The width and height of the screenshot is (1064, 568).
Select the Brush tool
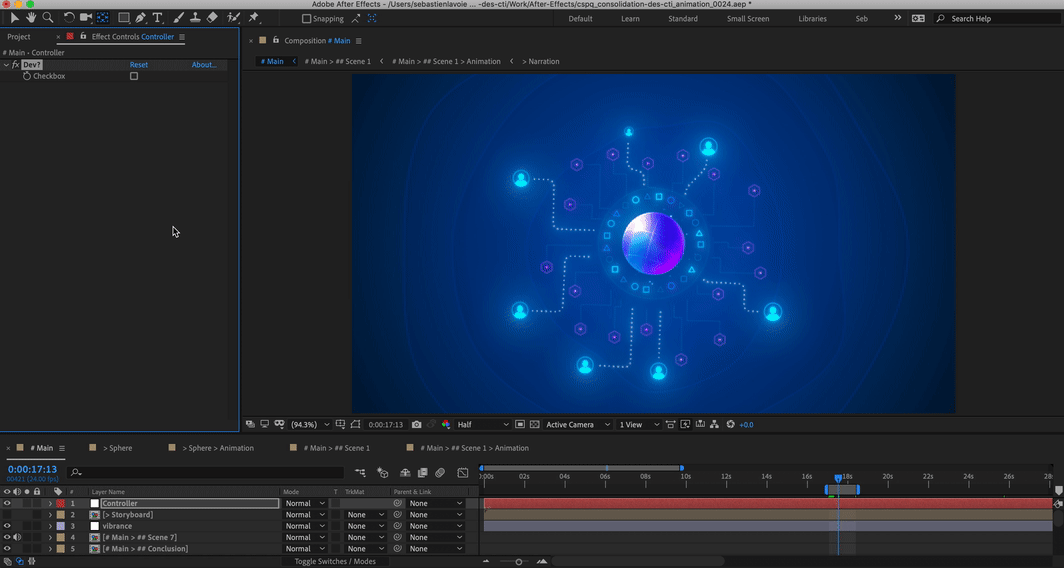tap(179, 18)
